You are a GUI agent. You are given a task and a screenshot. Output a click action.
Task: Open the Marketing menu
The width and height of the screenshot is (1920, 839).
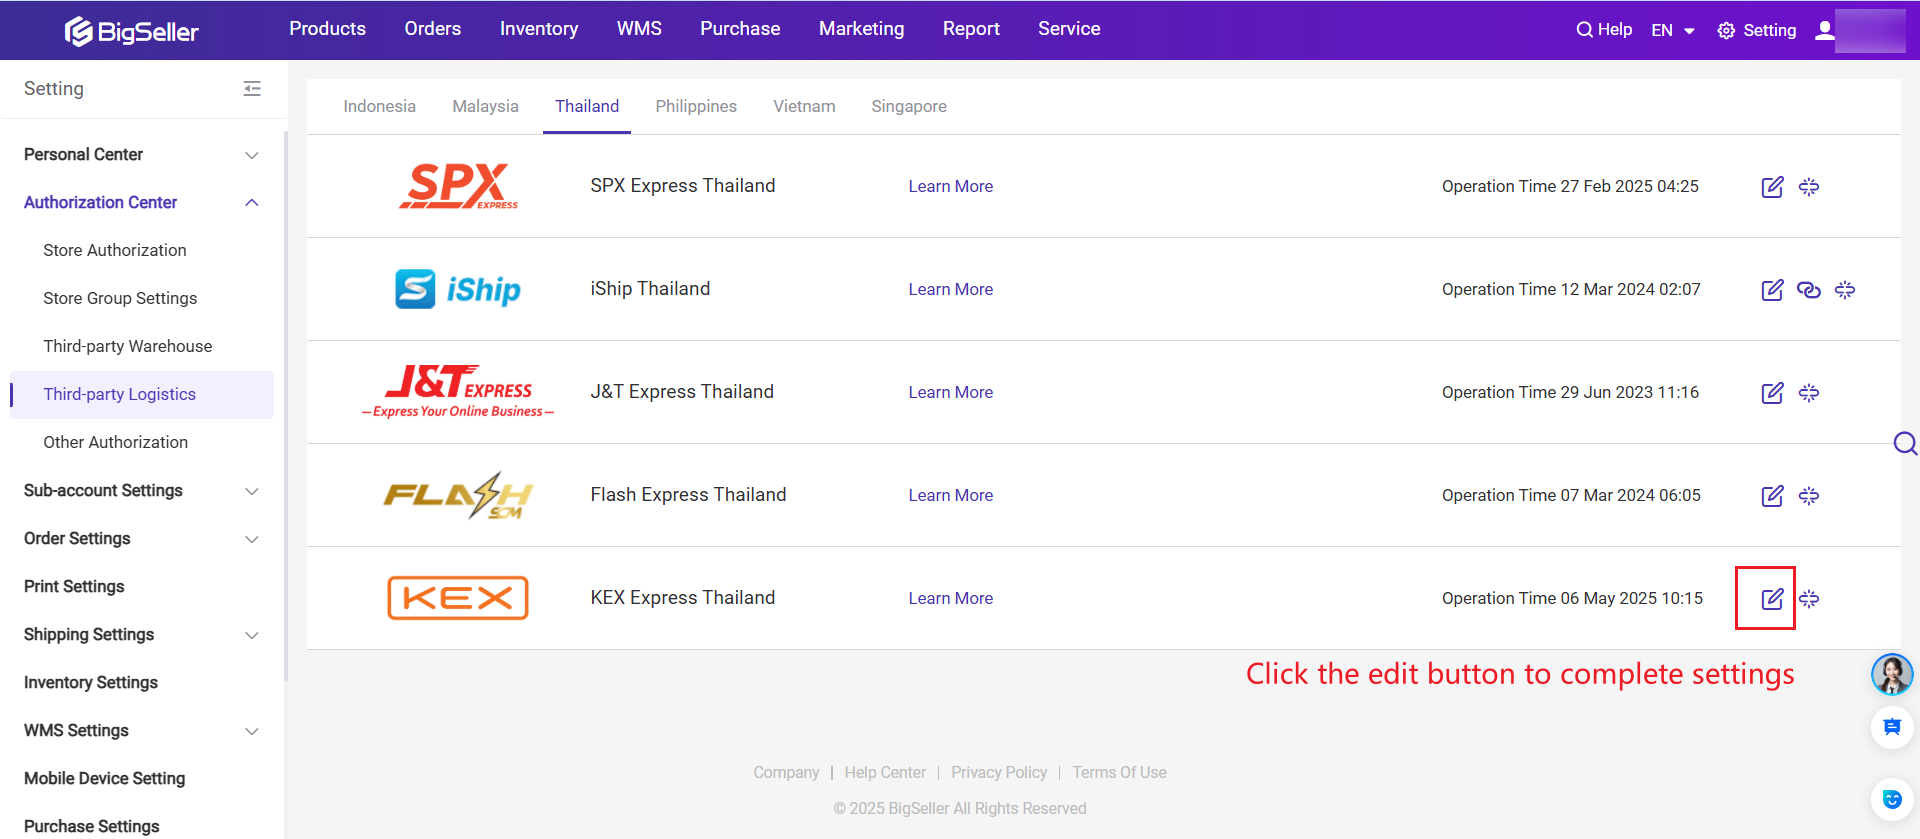(861, 29)
